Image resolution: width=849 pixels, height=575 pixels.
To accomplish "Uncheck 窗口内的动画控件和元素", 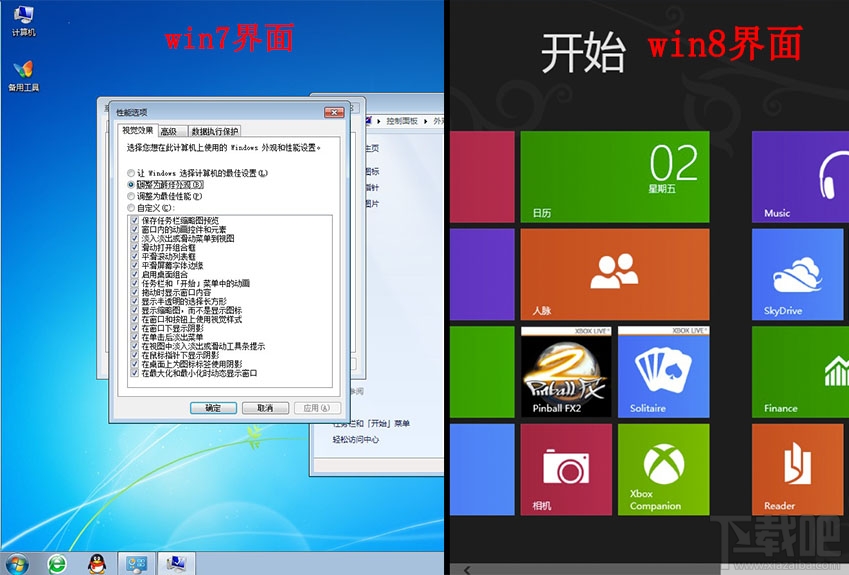I will tap(135, 230).
